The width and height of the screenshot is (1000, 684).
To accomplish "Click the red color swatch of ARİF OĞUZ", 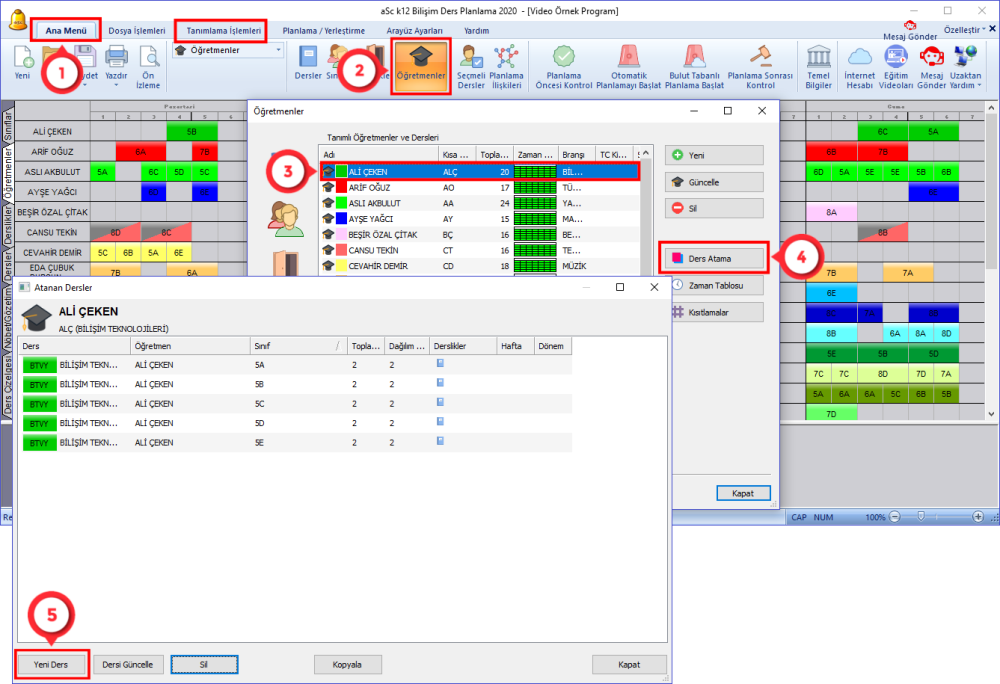I will [x=341, y=187].
